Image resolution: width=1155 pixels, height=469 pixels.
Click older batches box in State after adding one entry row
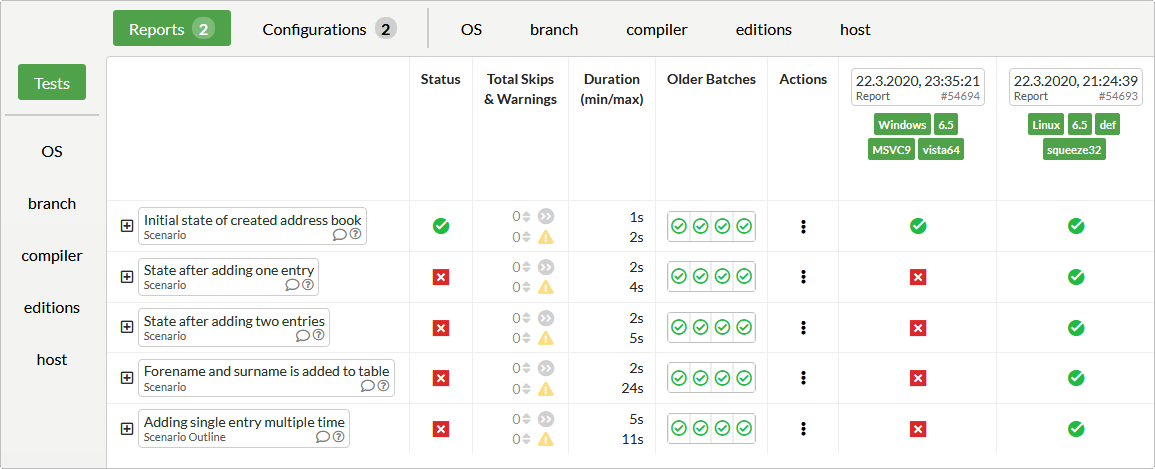click(711, 277)
